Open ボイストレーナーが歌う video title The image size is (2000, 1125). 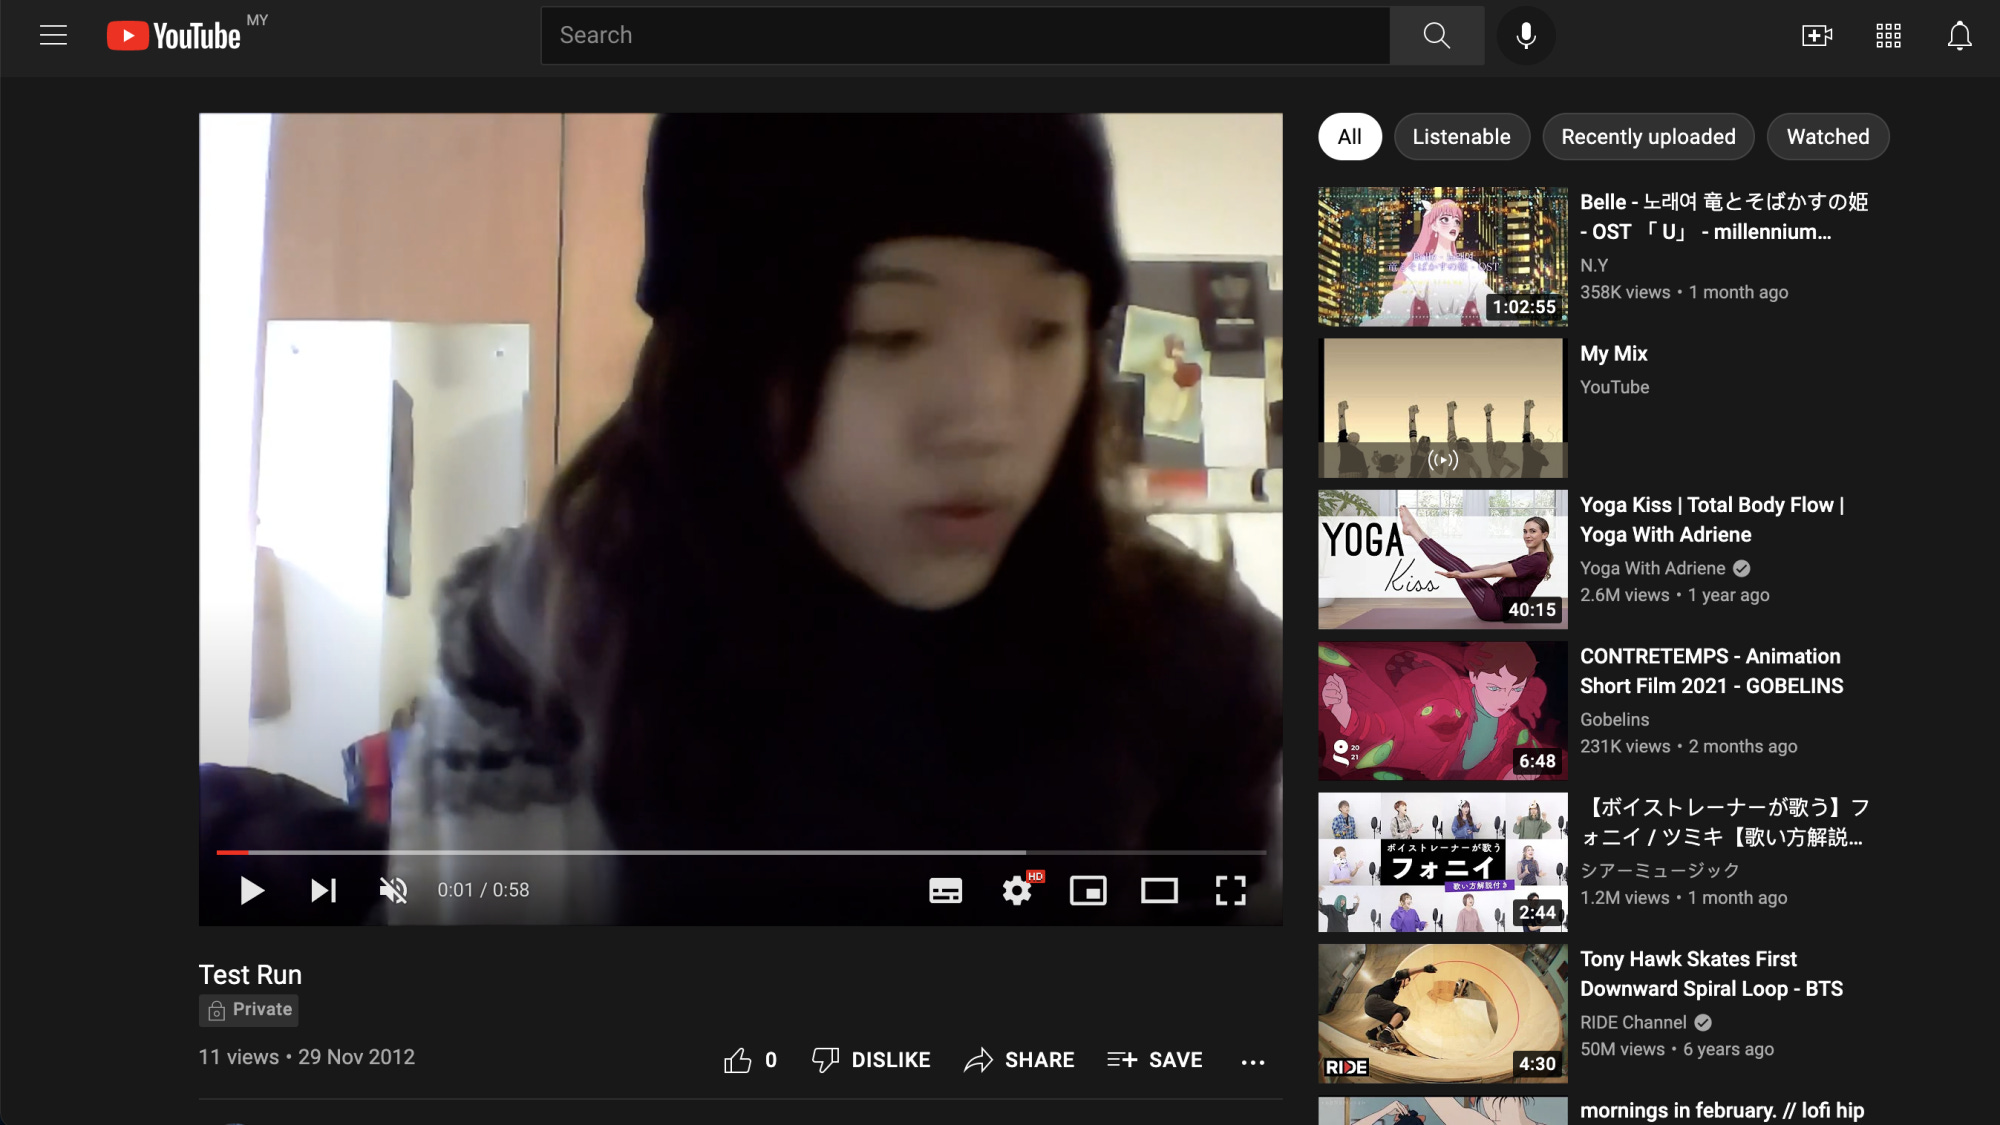pyautogui.click(x=1725, y=822)
